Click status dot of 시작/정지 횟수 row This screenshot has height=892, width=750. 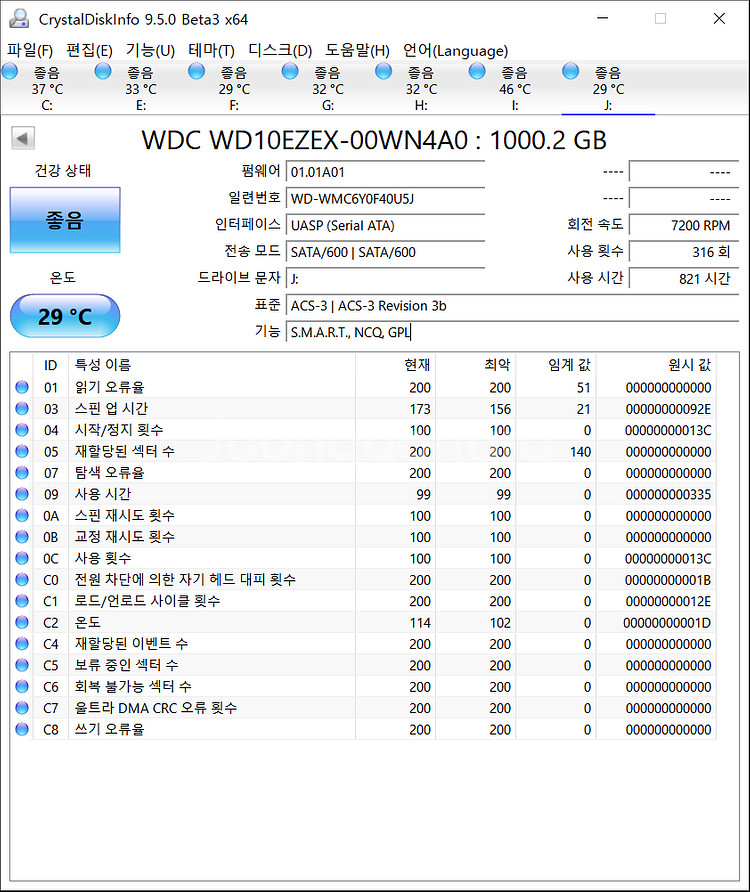click(x=22, y=430)
